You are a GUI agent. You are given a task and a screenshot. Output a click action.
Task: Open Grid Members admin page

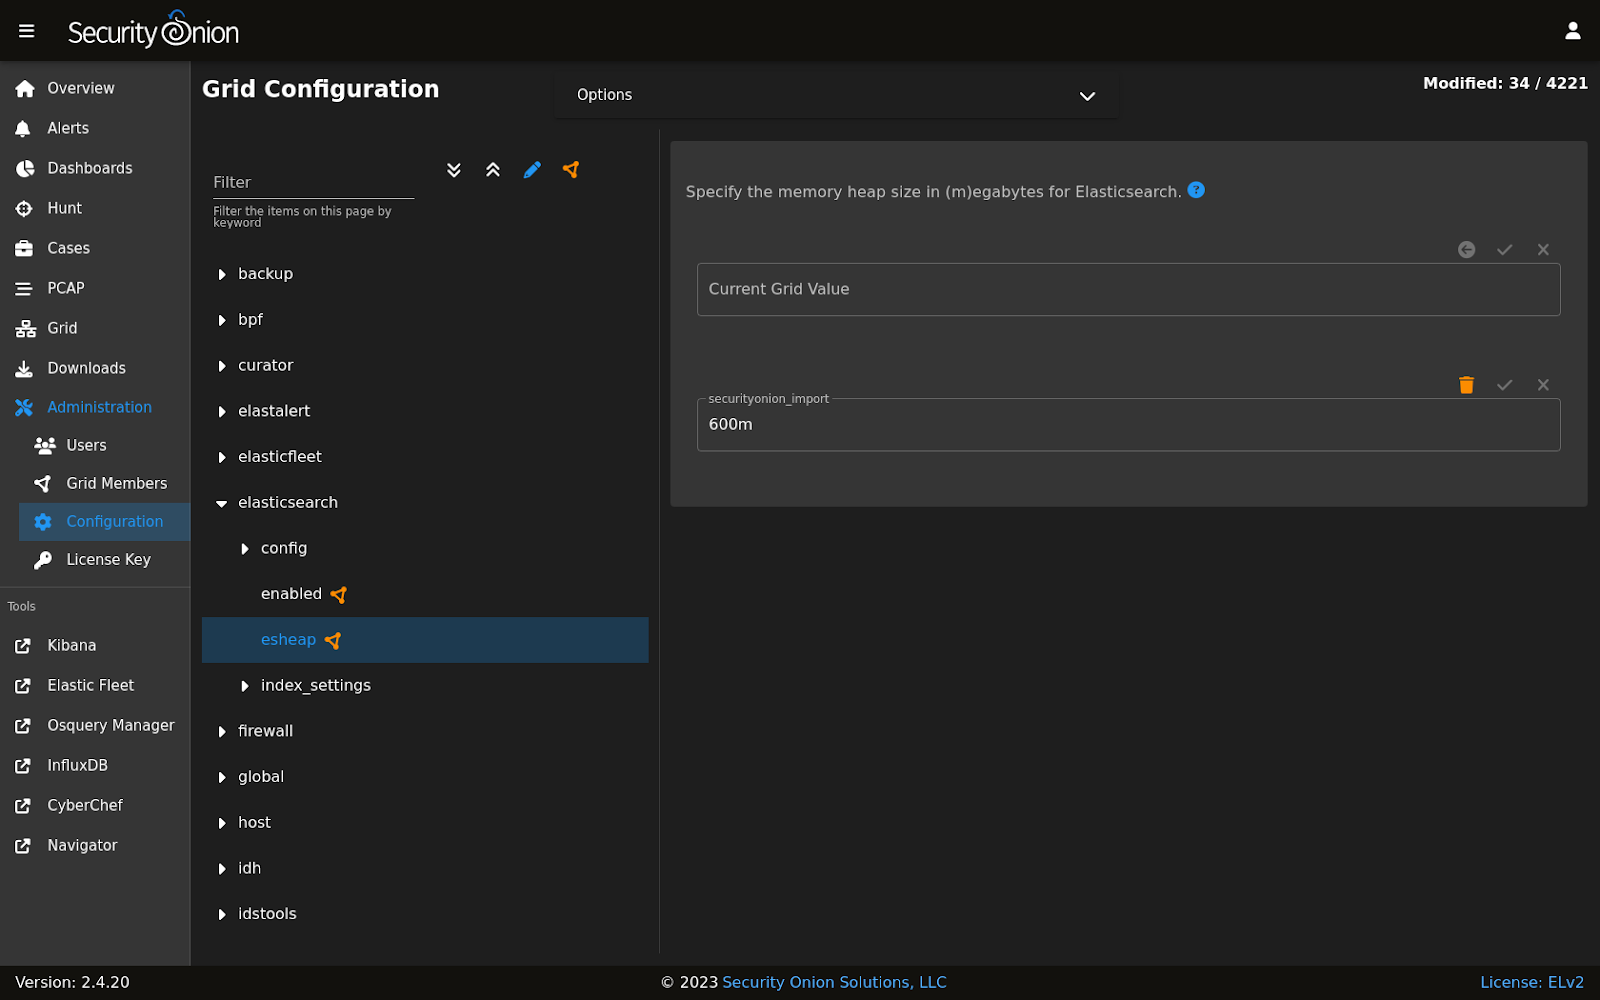[104, 483]
